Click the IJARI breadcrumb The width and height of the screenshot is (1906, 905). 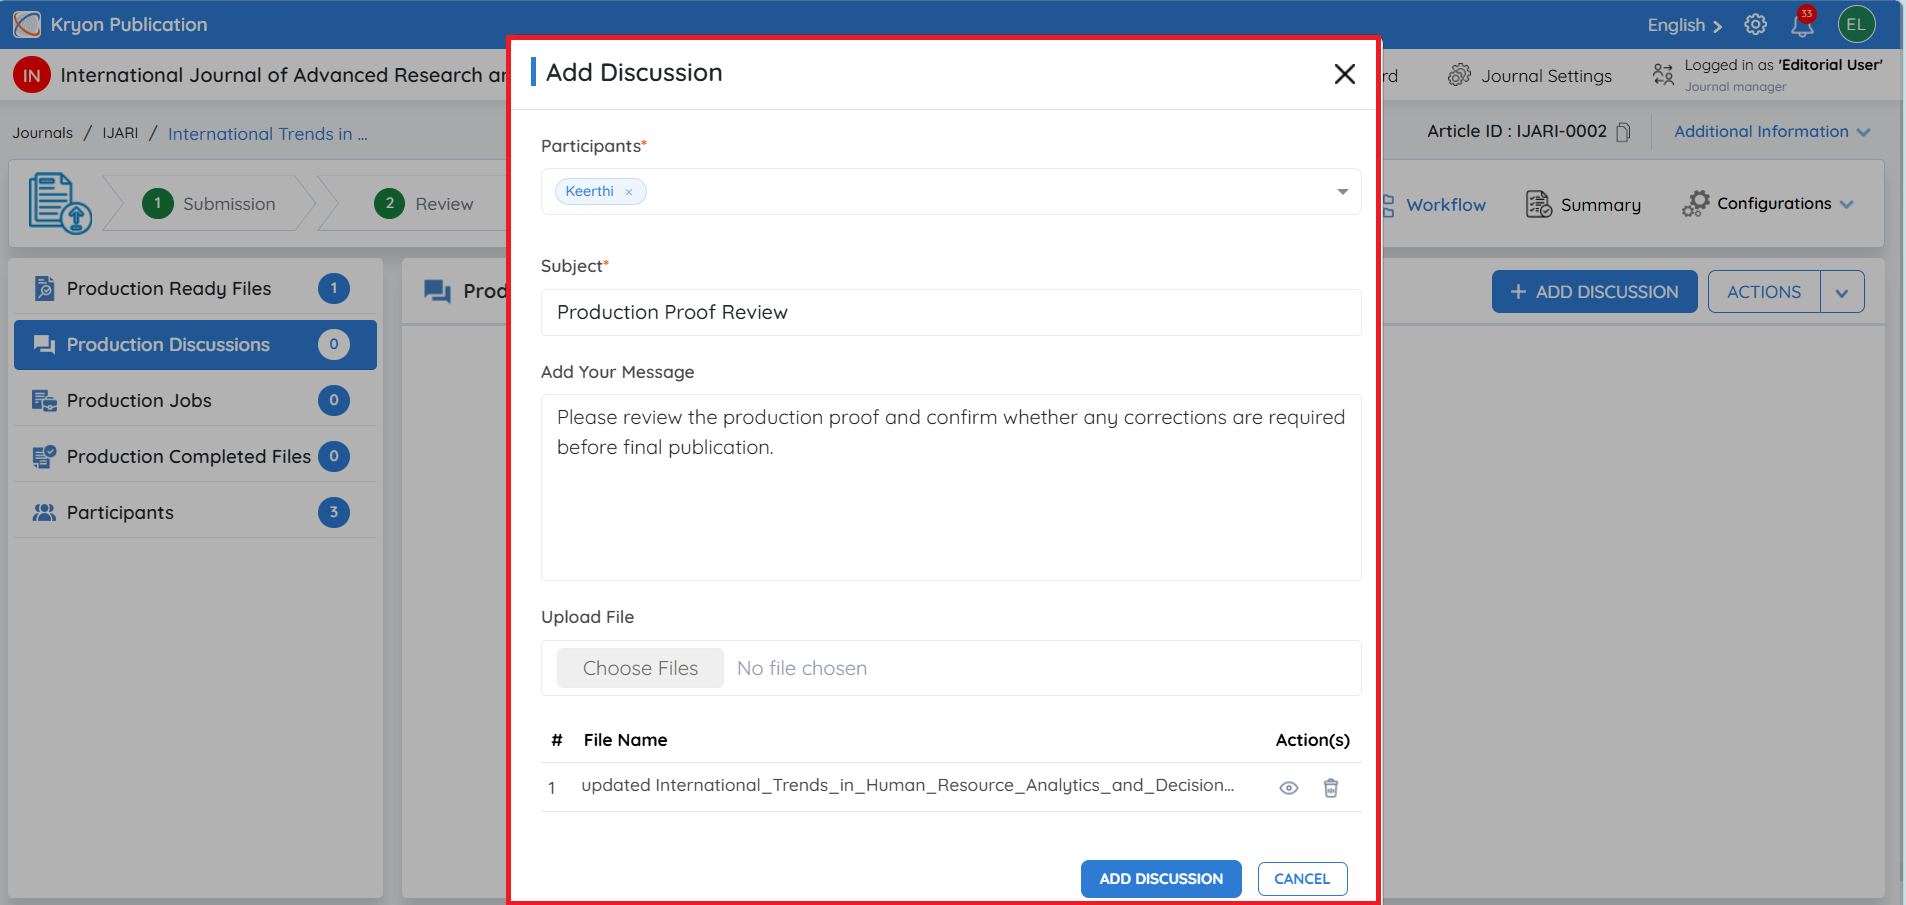[120, 133]
